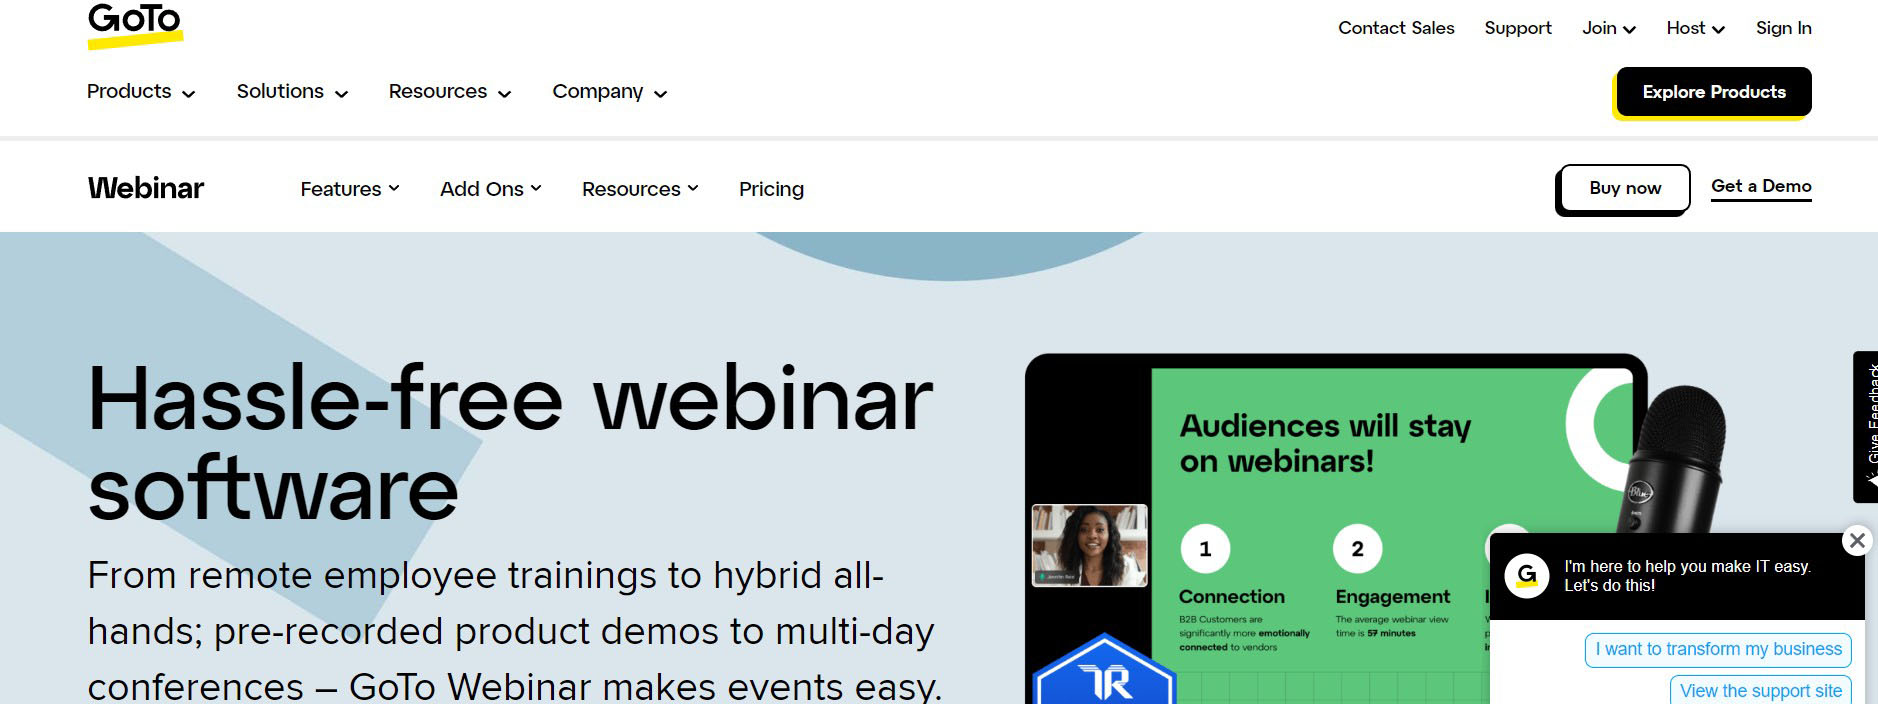Click the chat greeting message text
This screenshot has height=704, width=1878.
coord(1687,576)
